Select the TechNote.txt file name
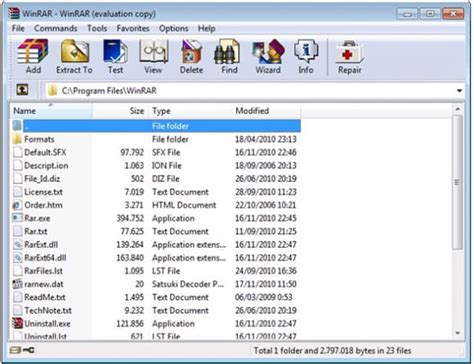This screenshot has height=364, width=474. (48, 310)
